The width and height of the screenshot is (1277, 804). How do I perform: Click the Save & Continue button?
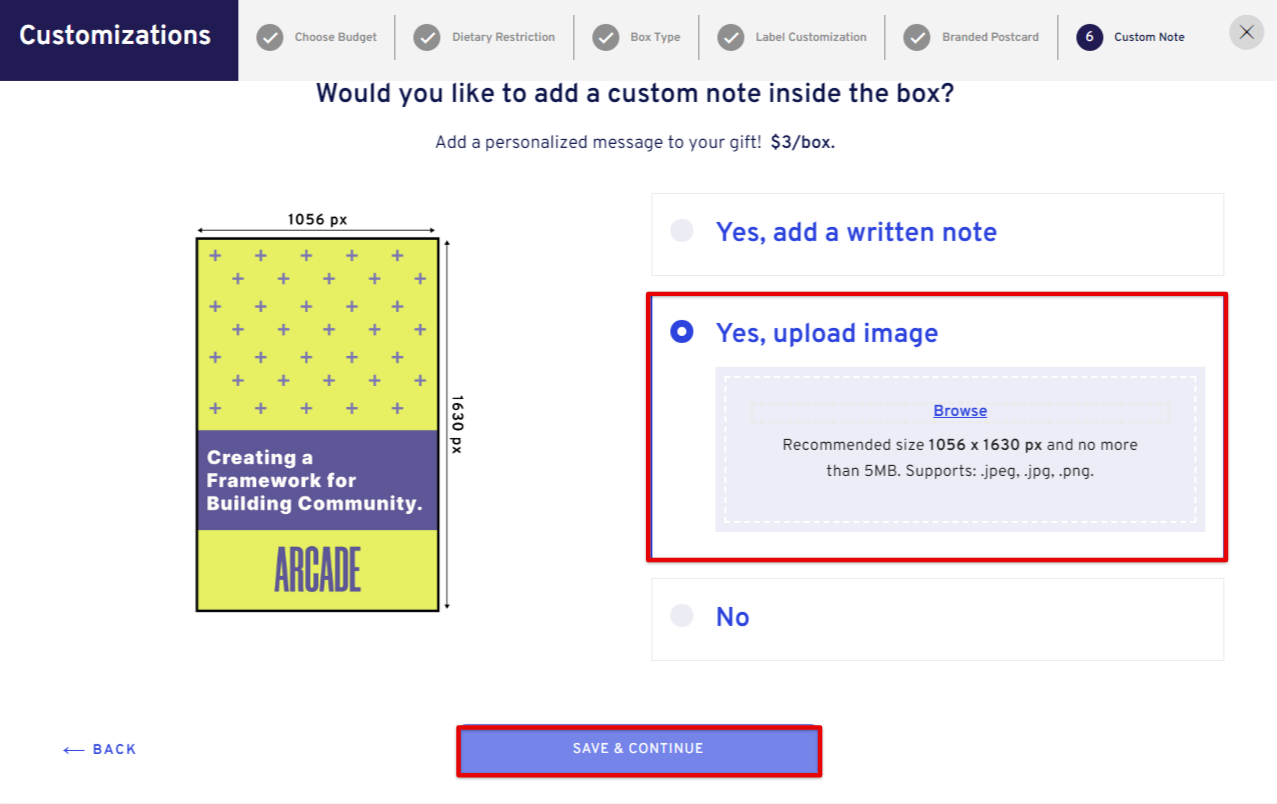(638, 749)
